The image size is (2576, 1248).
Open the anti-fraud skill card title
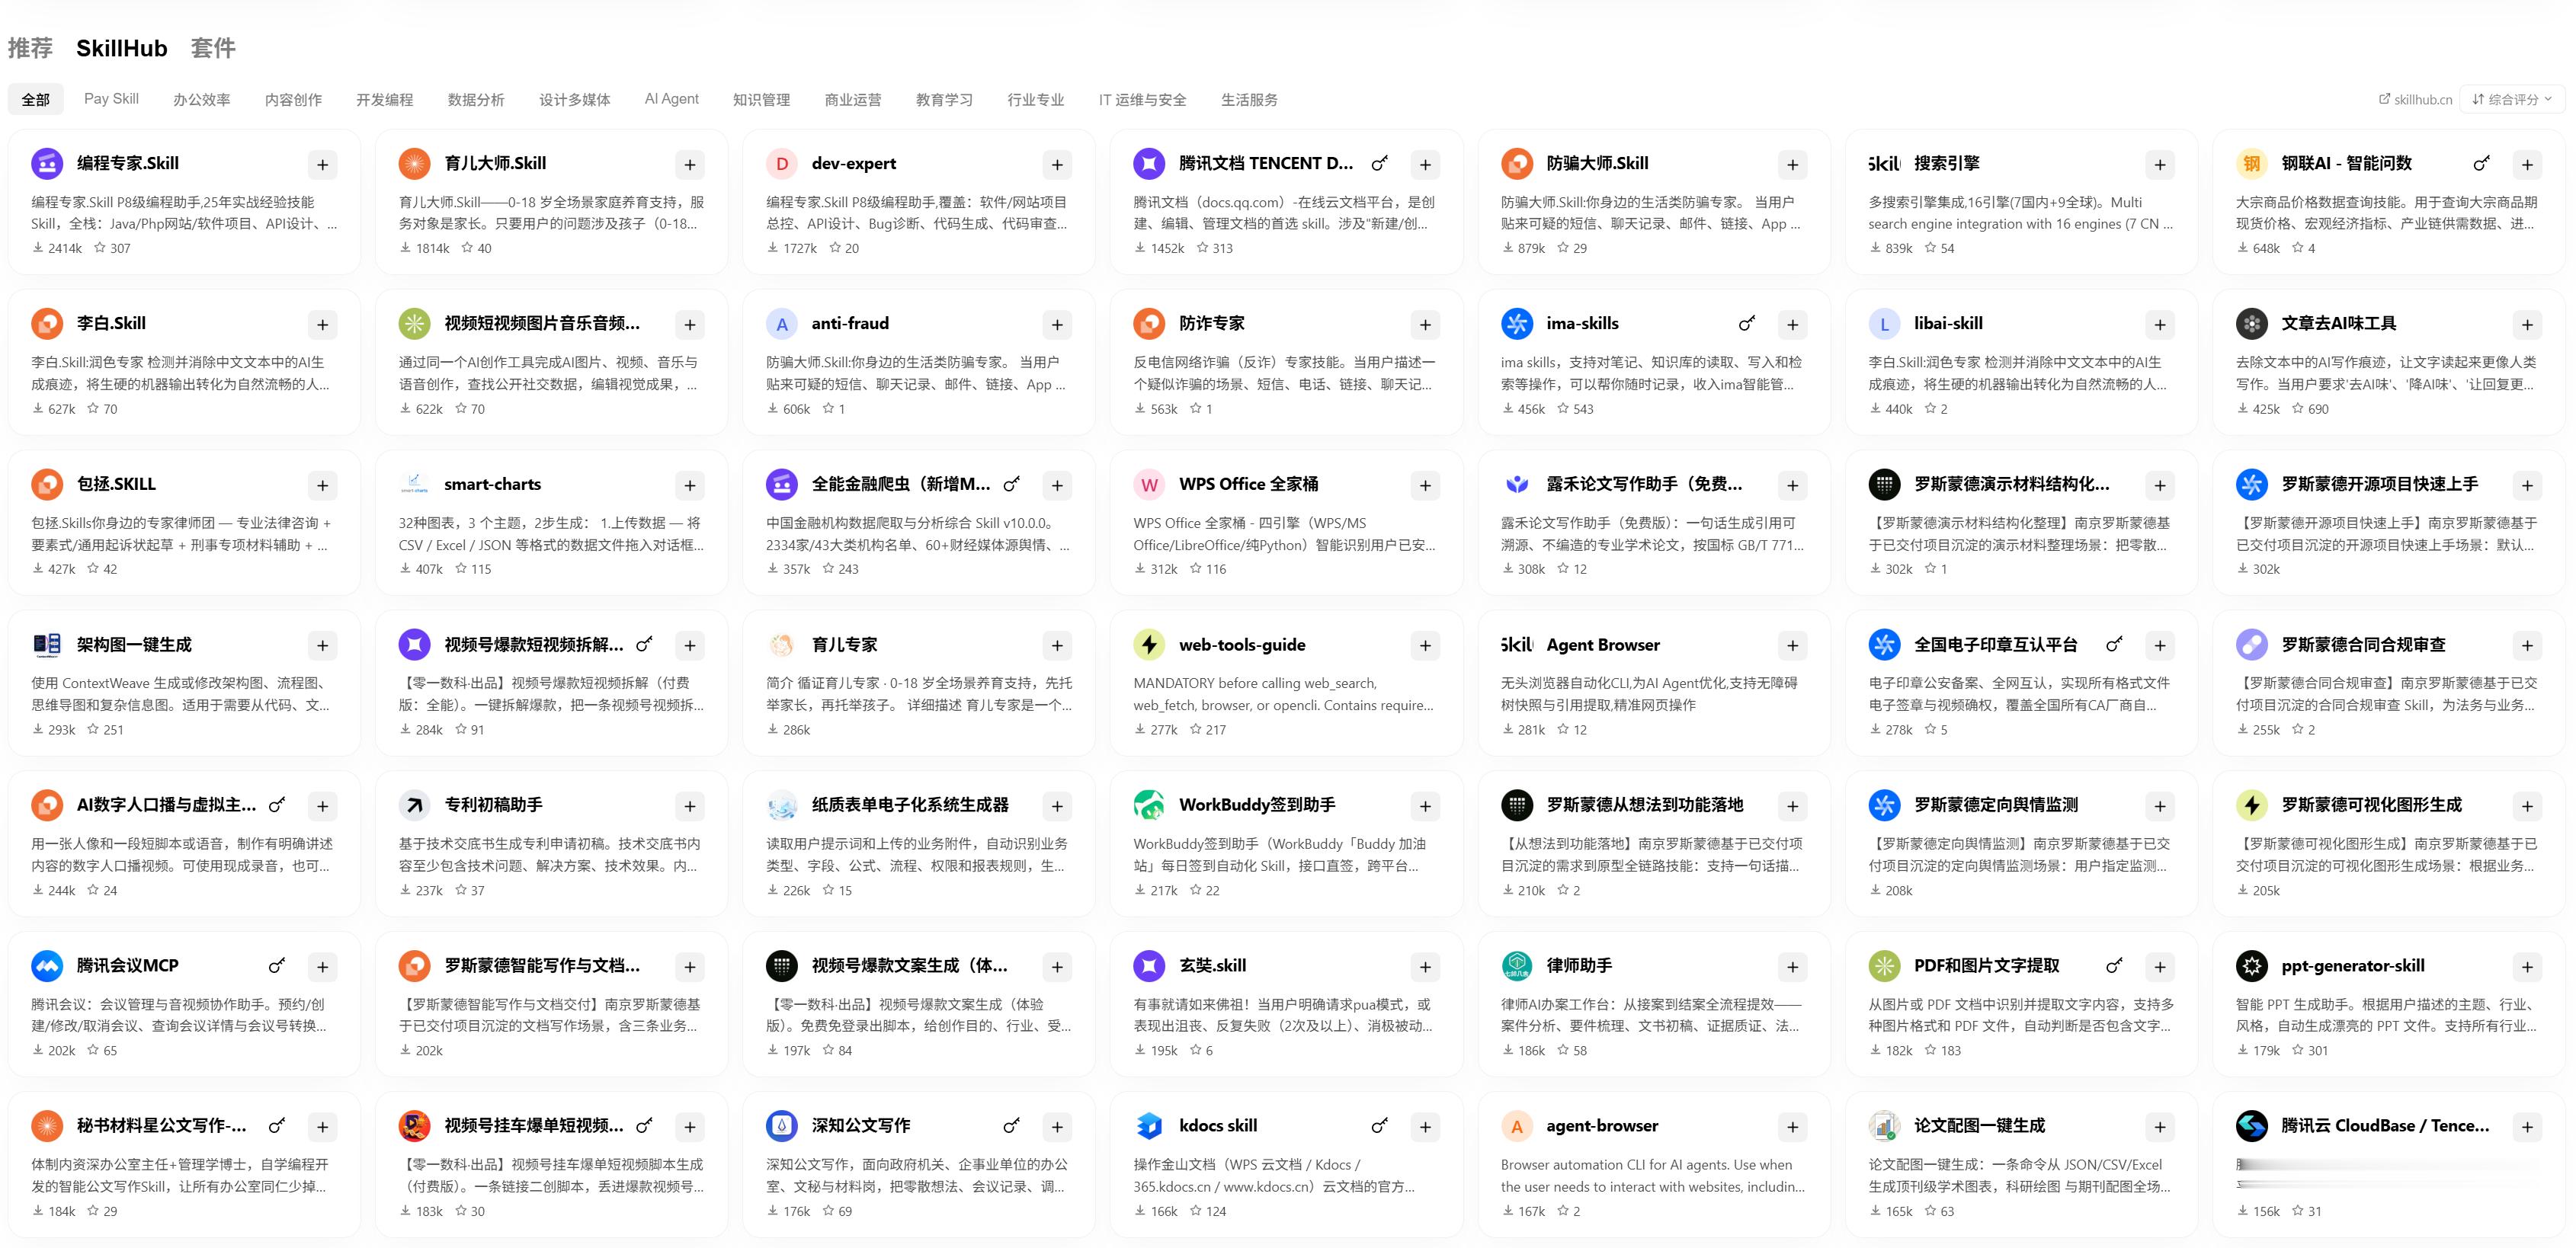tap(850, 323)
